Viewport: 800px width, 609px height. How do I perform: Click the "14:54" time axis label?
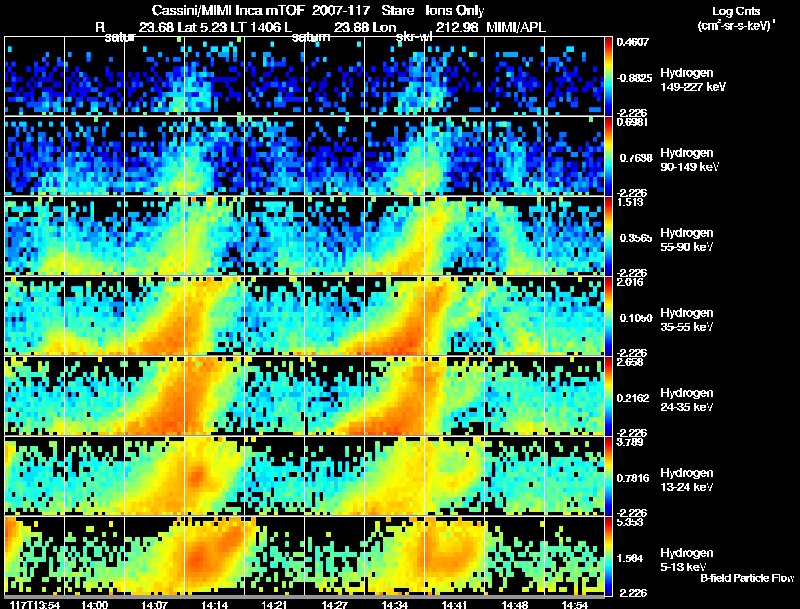pos(575,605)
